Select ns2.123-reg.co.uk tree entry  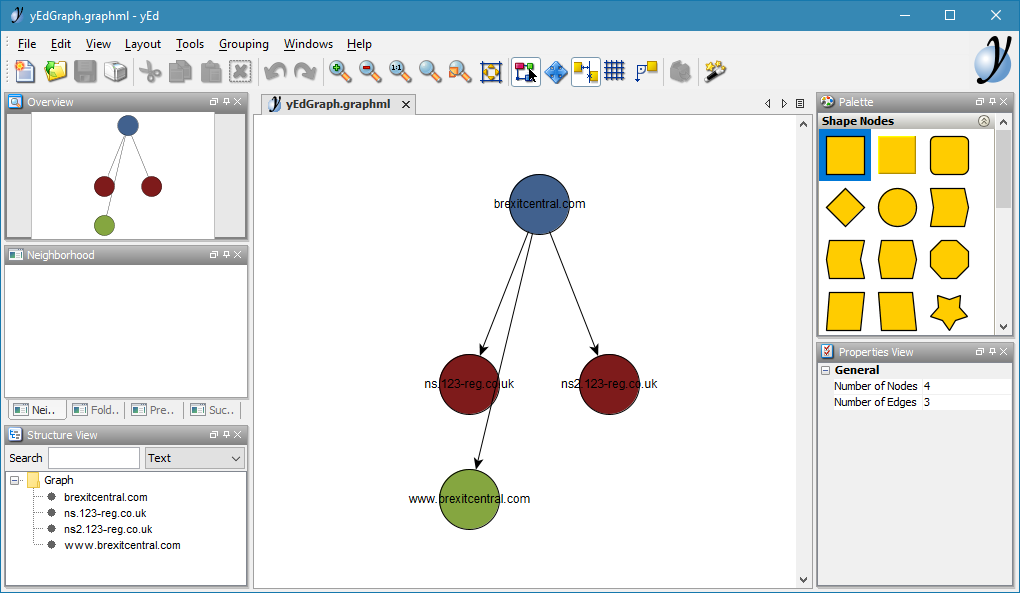tap(108, 529)
